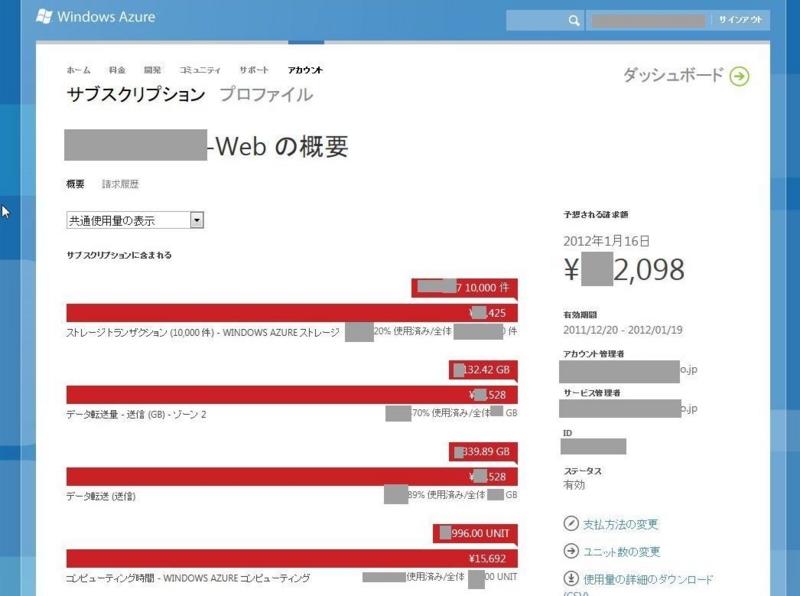This screenshot has height=596, width=800.
Task: Click the 996.00 UNIT usage label
Action: click(476, 533)
